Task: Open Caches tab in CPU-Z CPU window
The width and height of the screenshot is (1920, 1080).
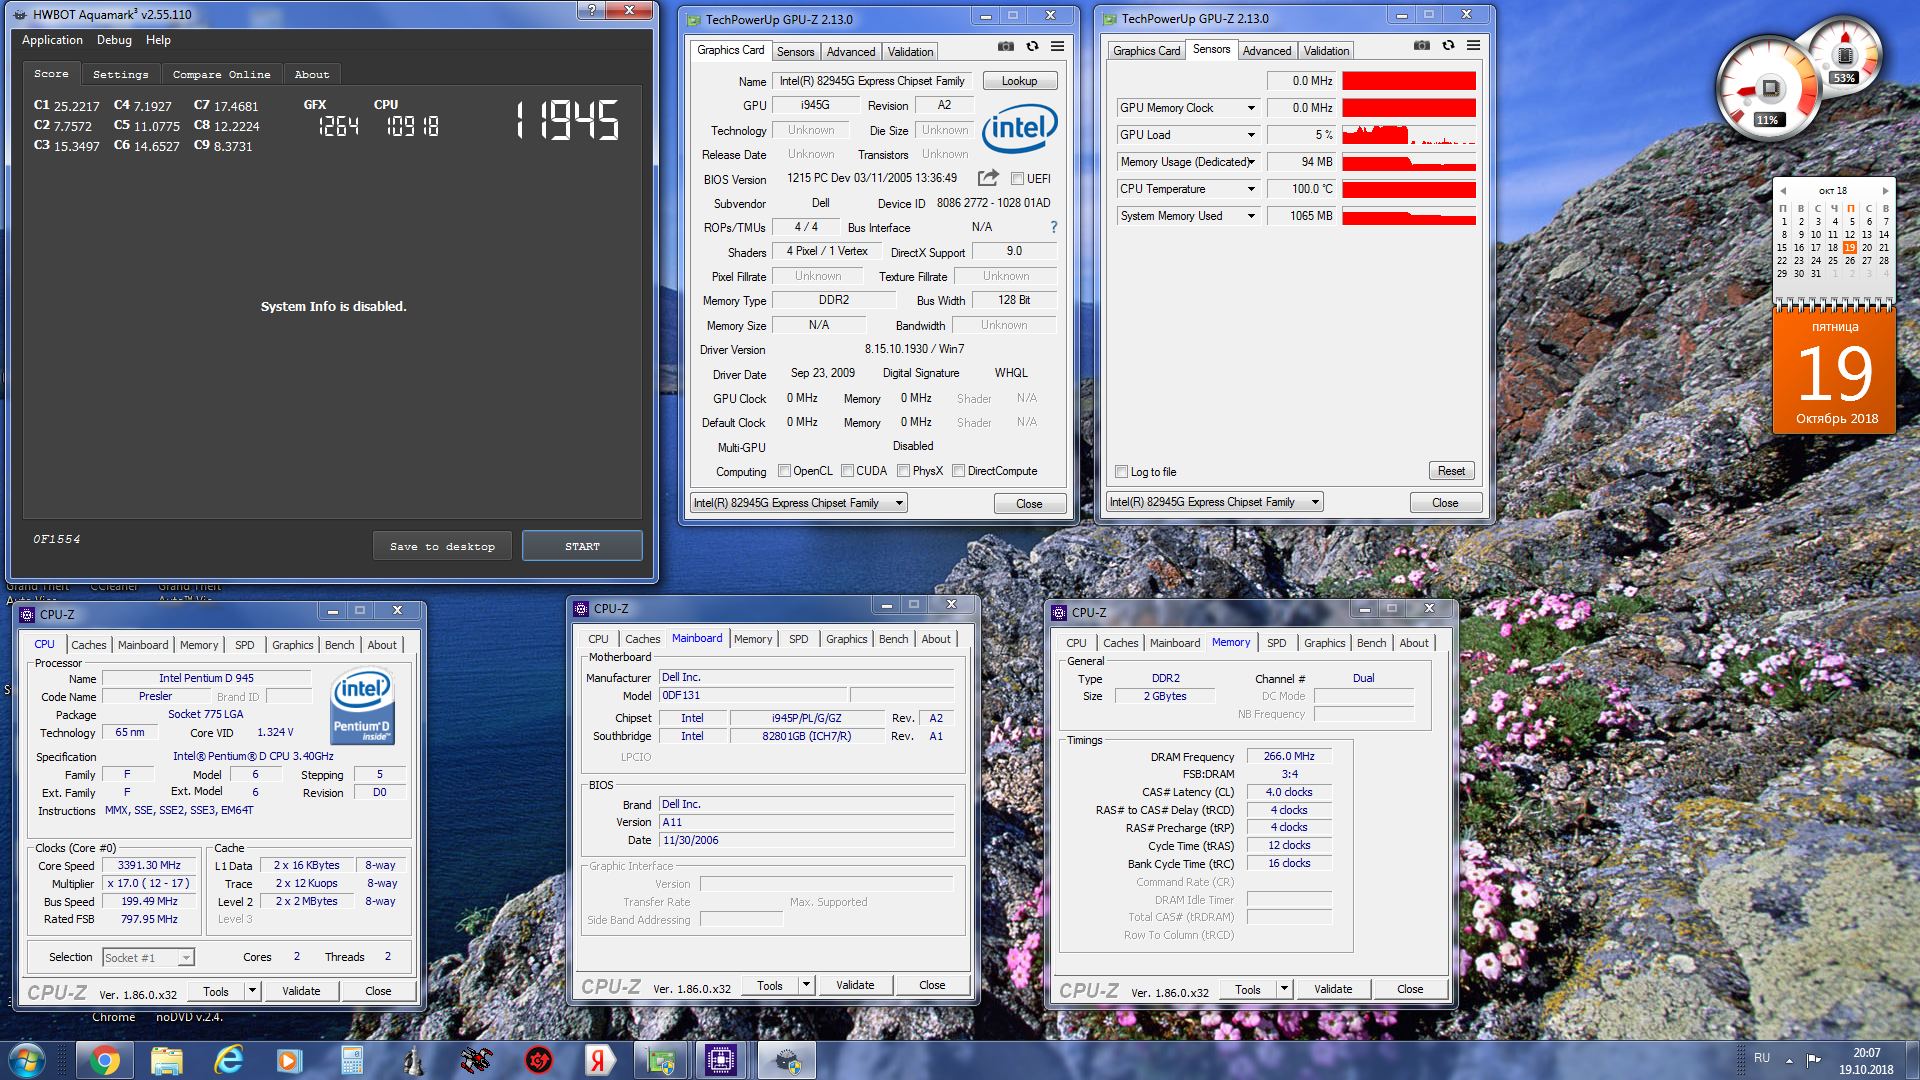Action: (88, 645)
